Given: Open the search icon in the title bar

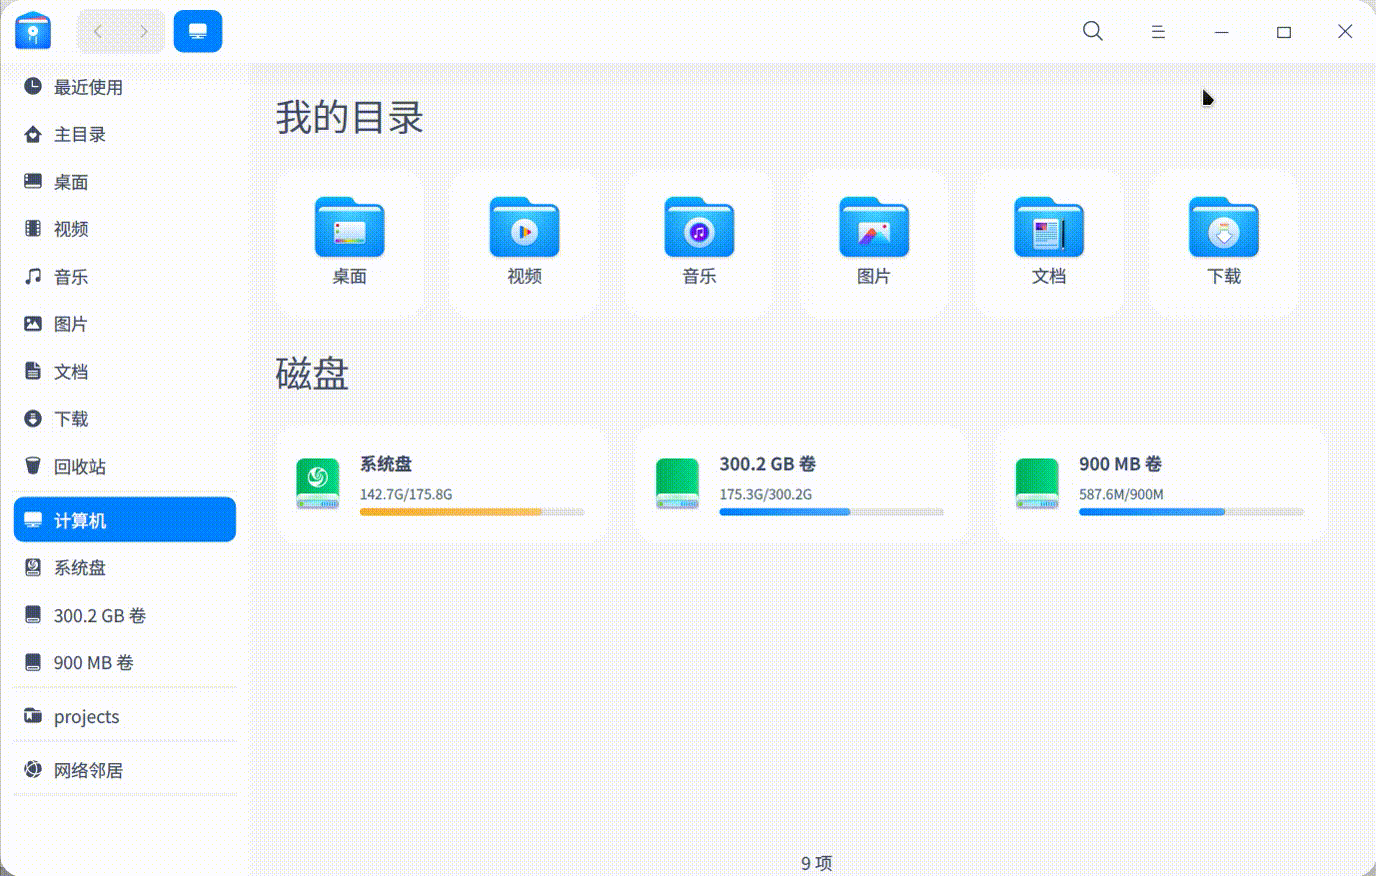Looking at the screenshot, I should tap(1092, 31).
